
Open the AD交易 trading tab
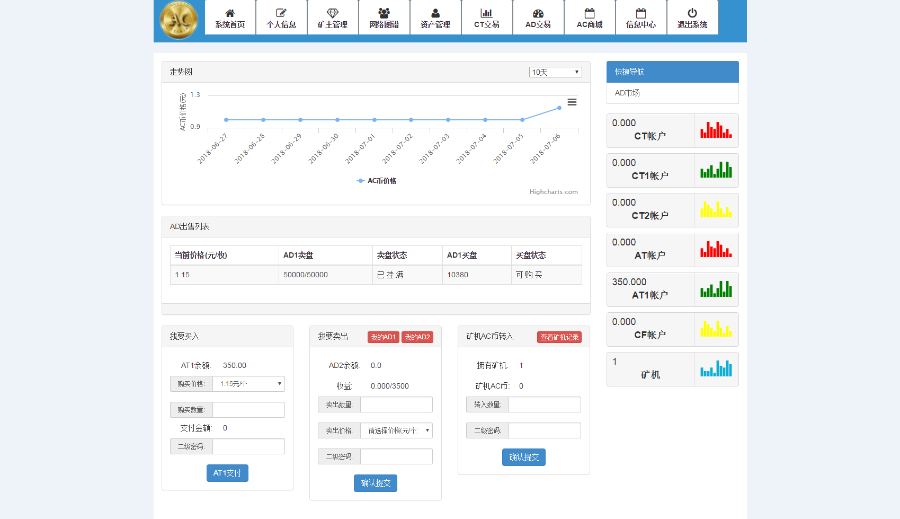pyautogui.click(x=538, y=18)
